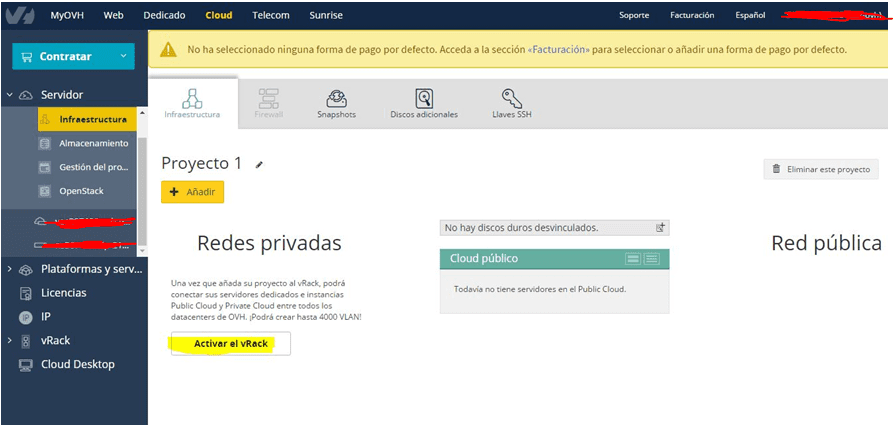Click the sidebar scrollbar up arrow
This screenshot has height=425, width=893.
(142, 113)
